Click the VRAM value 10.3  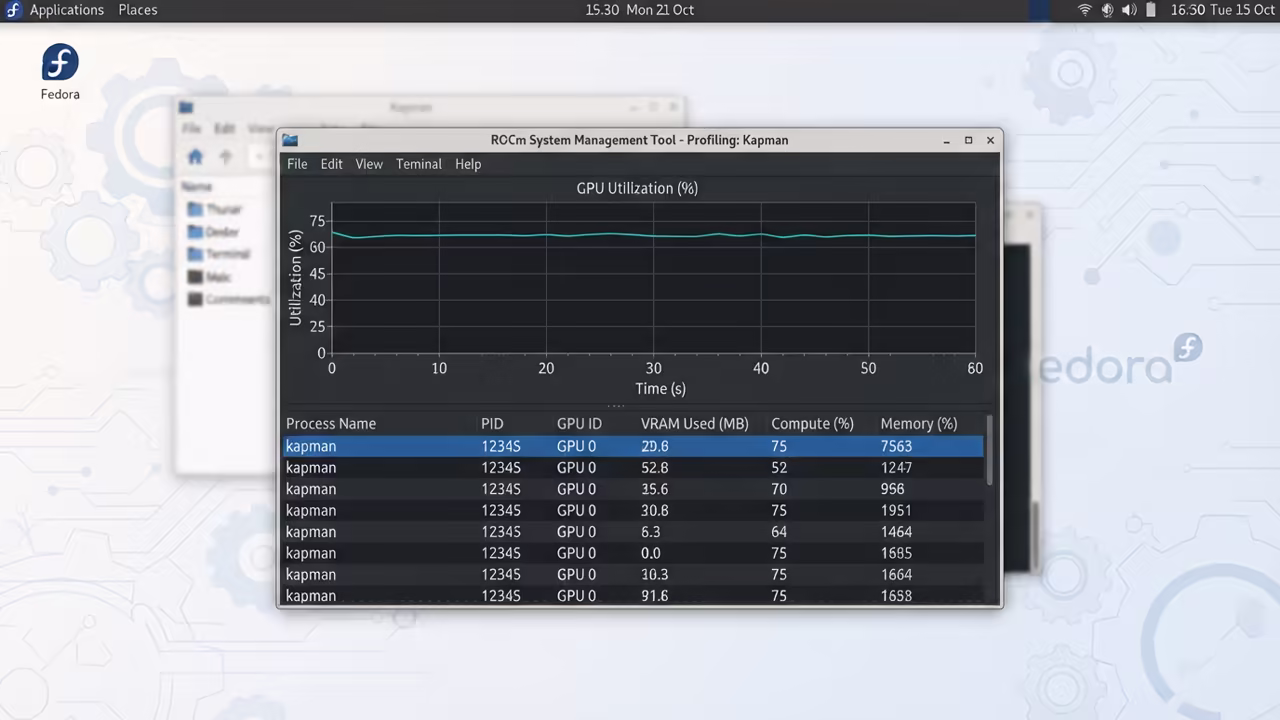(x=655, y=575)
